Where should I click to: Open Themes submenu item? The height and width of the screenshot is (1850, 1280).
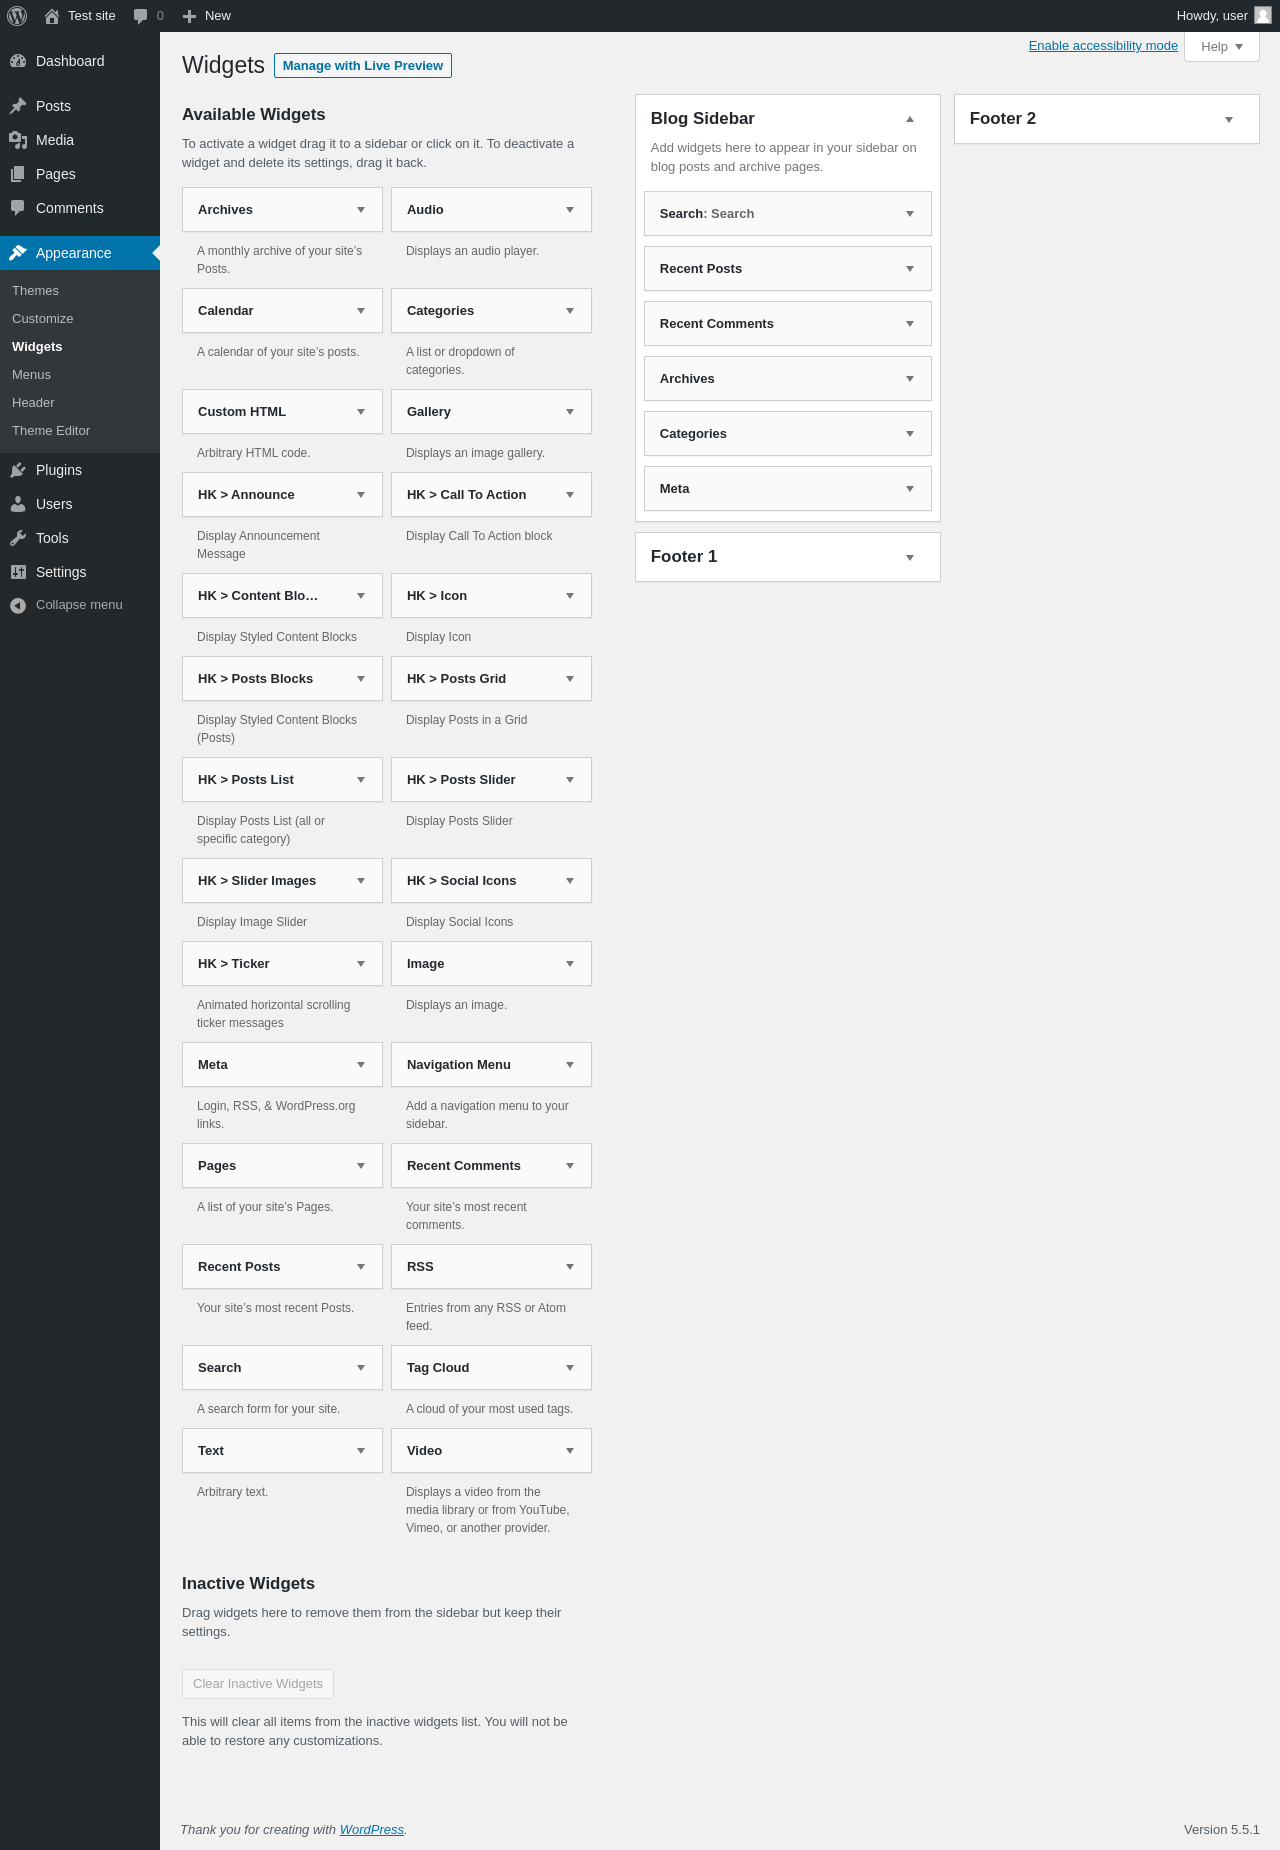(x=35, y=291)
